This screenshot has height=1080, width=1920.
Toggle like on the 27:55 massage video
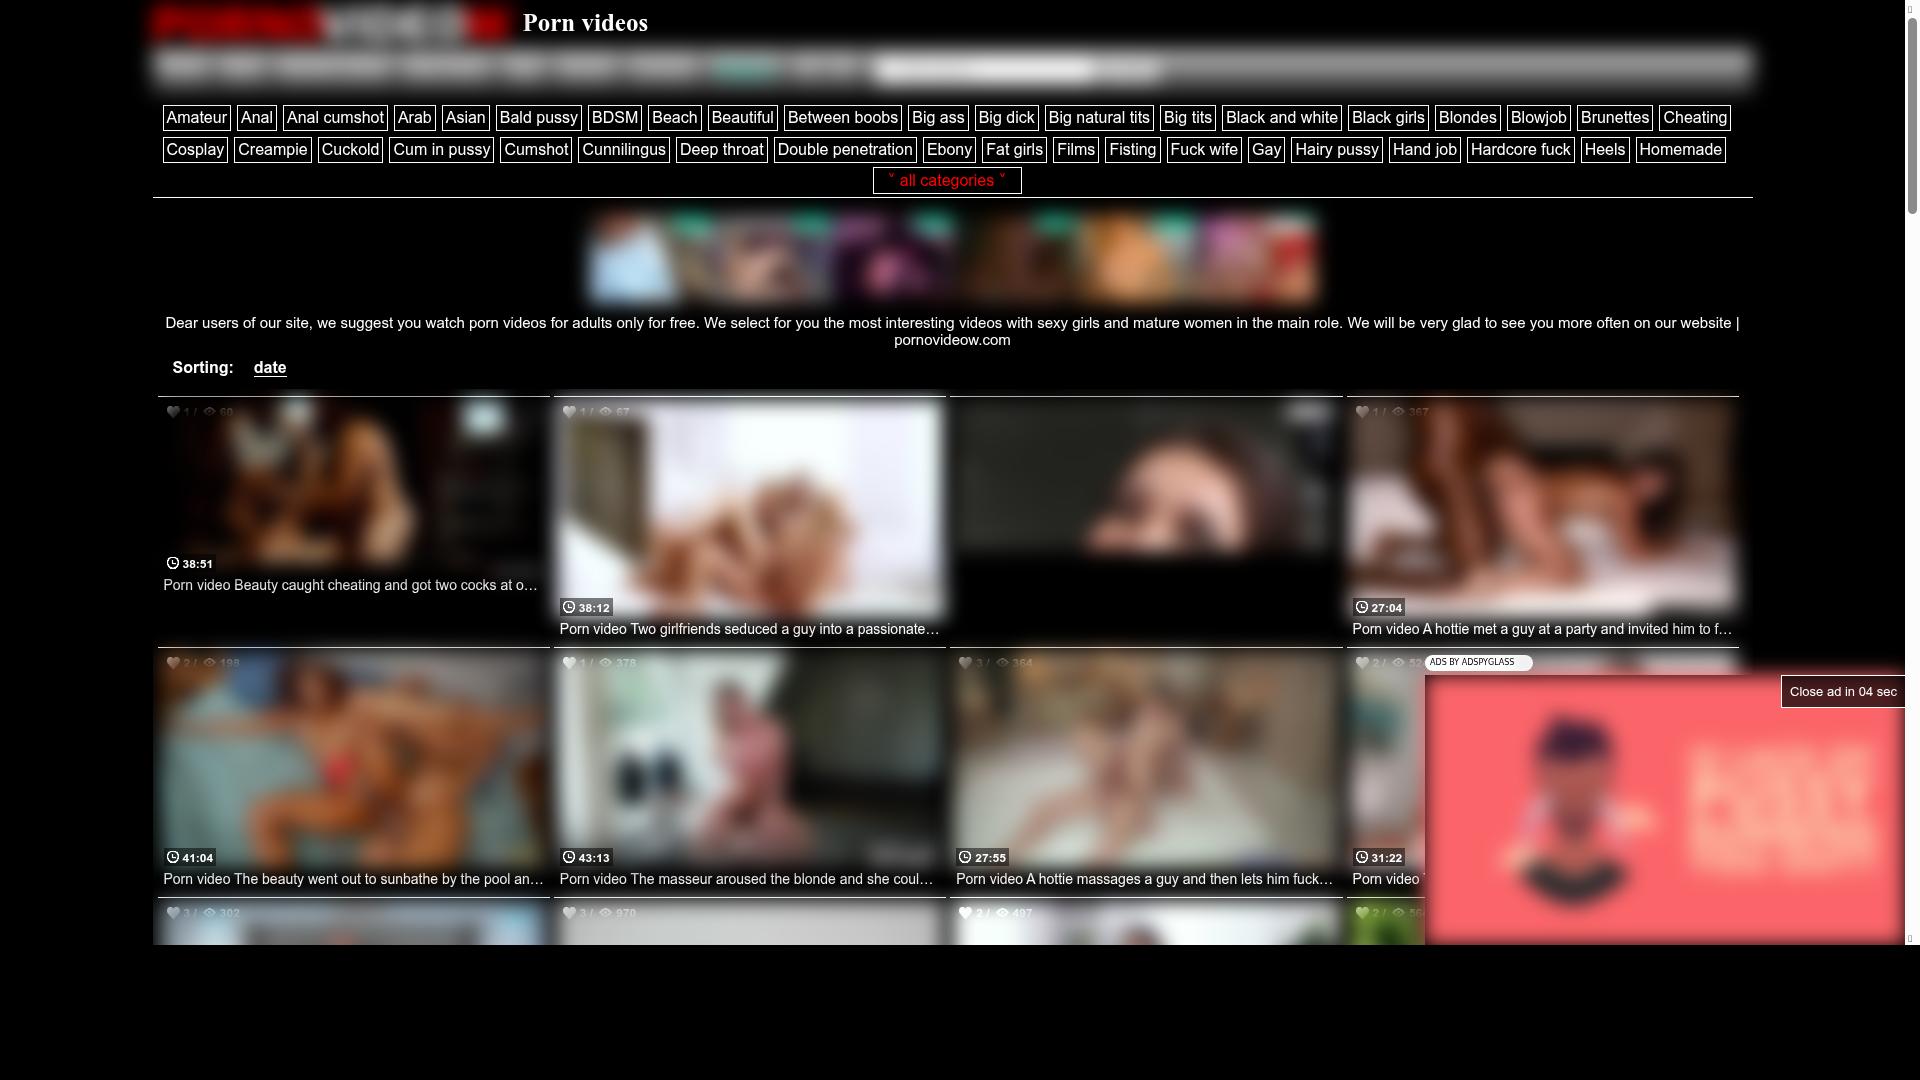965,663
